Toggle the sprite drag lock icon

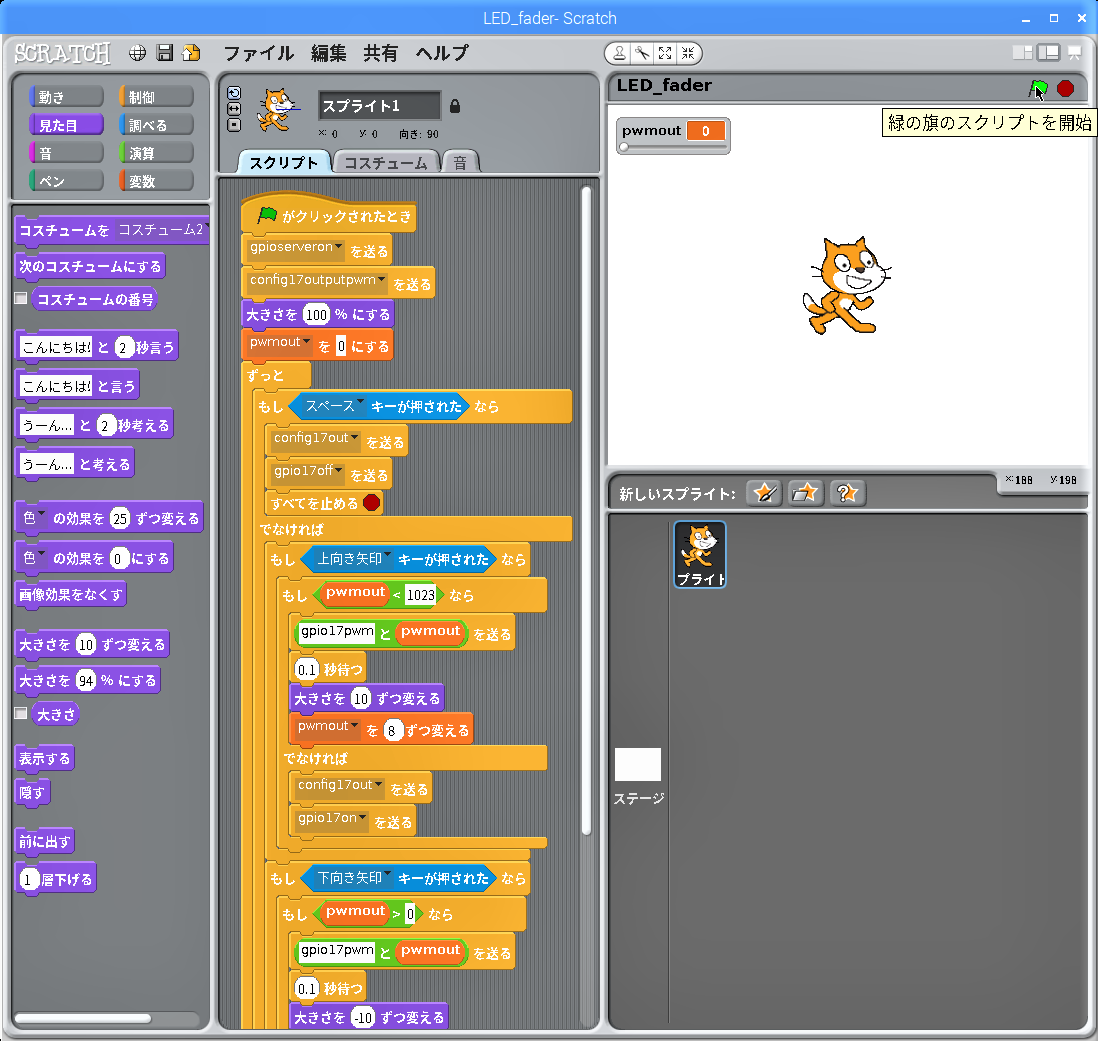(x=455, y=106)
